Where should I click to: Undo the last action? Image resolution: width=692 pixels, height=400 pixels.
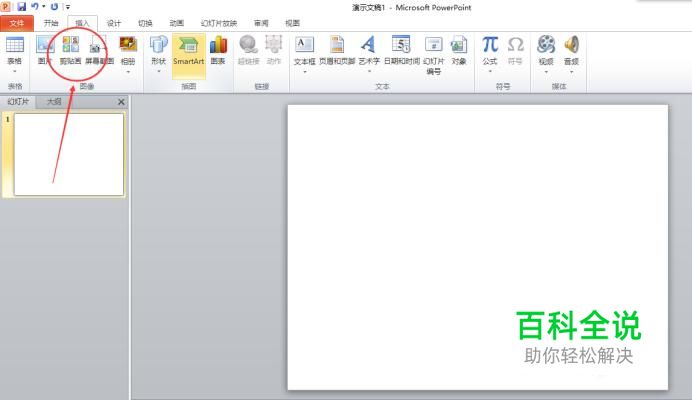click(35, 7)
